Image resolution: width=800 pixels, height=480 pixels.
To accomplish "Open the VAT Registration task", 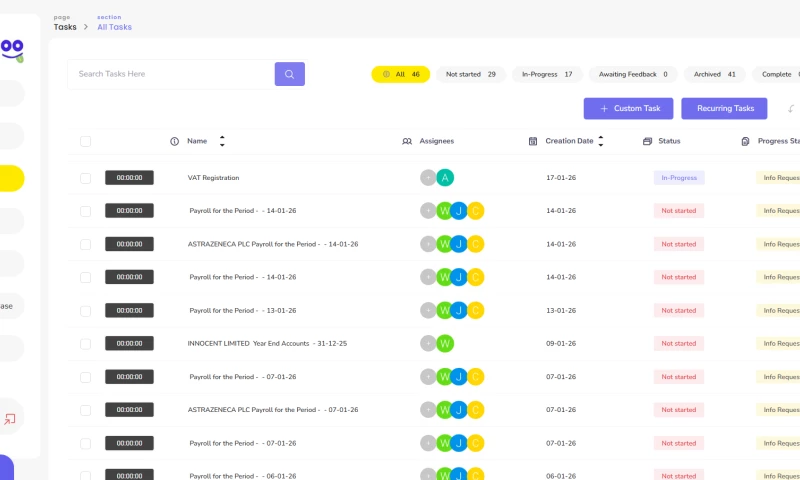I will click(213, 178).
